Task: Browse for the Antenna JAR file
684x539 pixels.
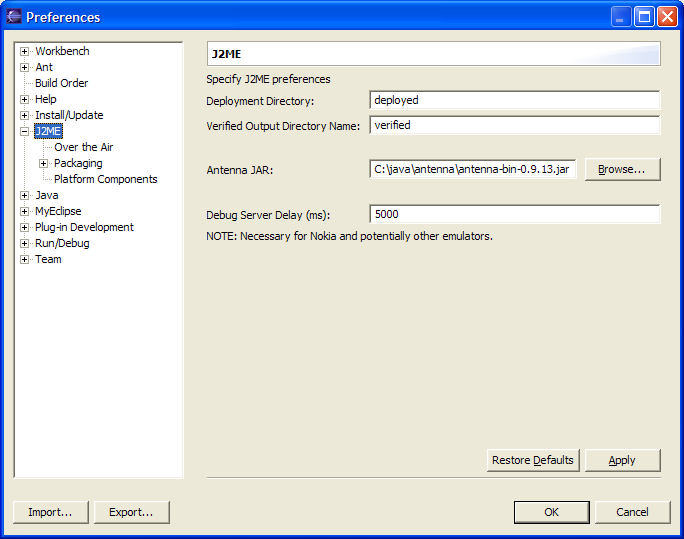Action: (x=622, y=169)
